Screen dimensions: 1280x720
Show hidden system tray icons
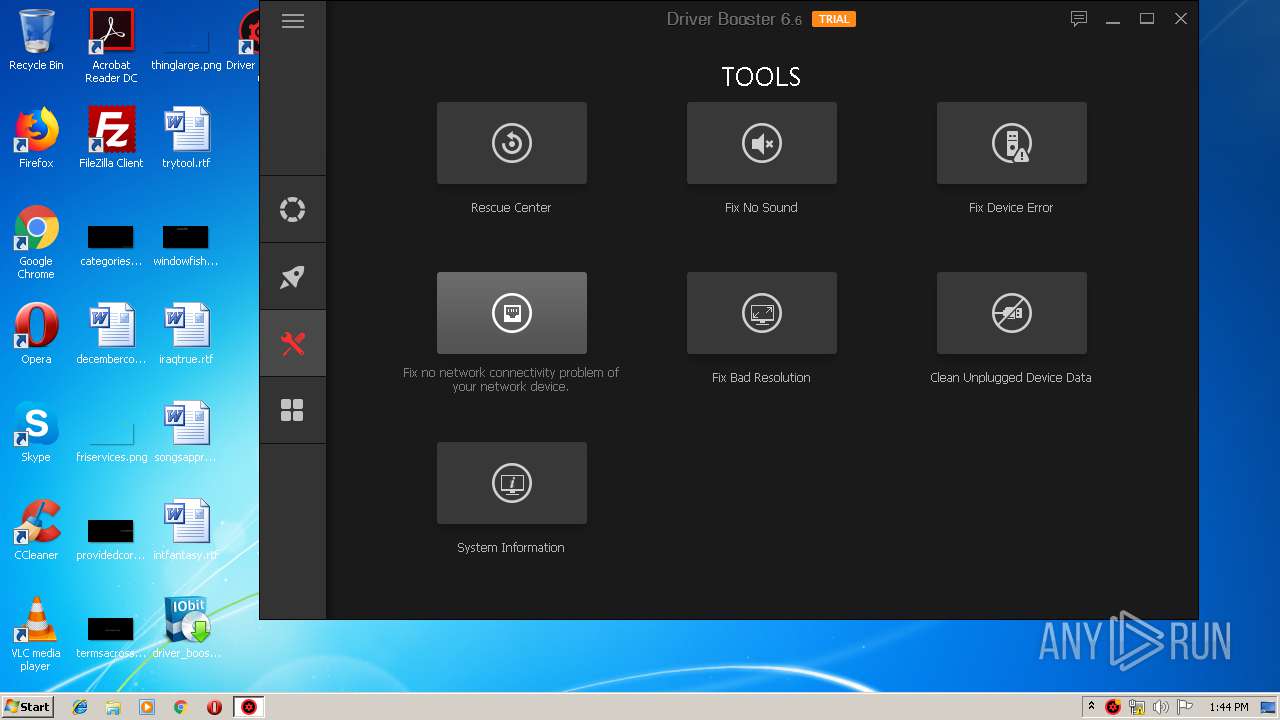tap(1091, 707)
